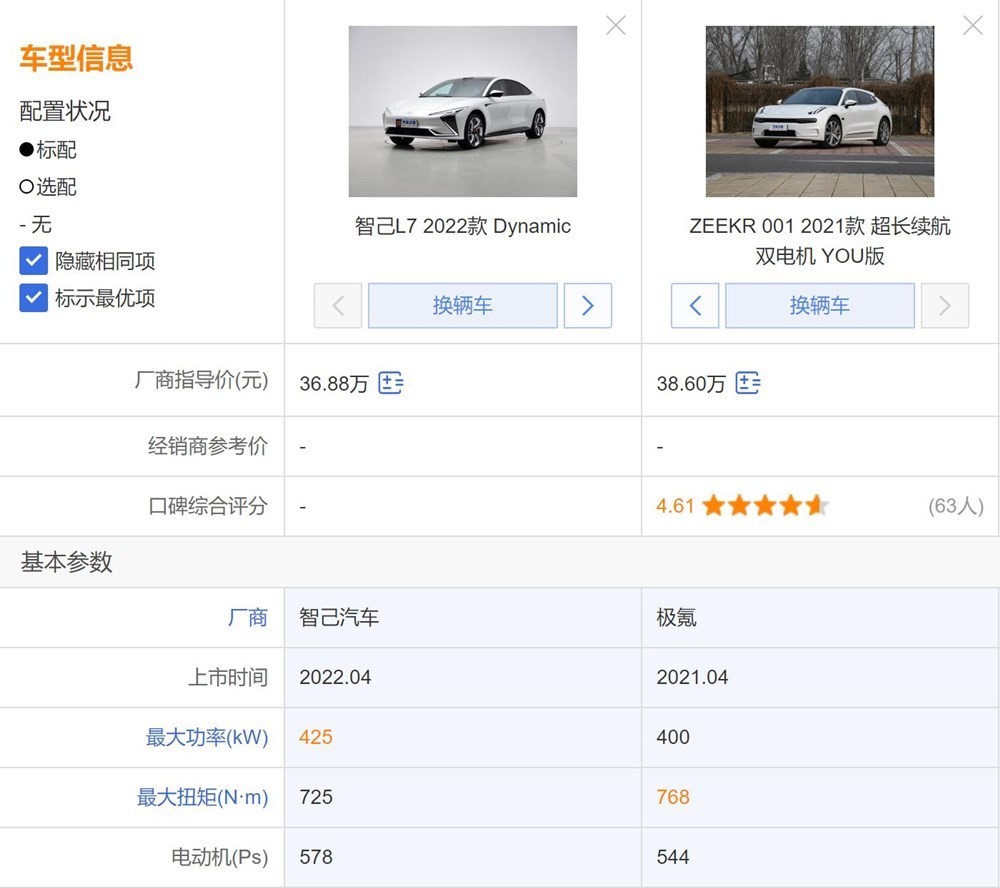Click the next arrow beside 智己L7 换辆车
The image size is (1000, 888).
pyautogui.click(x=588, y=306)
